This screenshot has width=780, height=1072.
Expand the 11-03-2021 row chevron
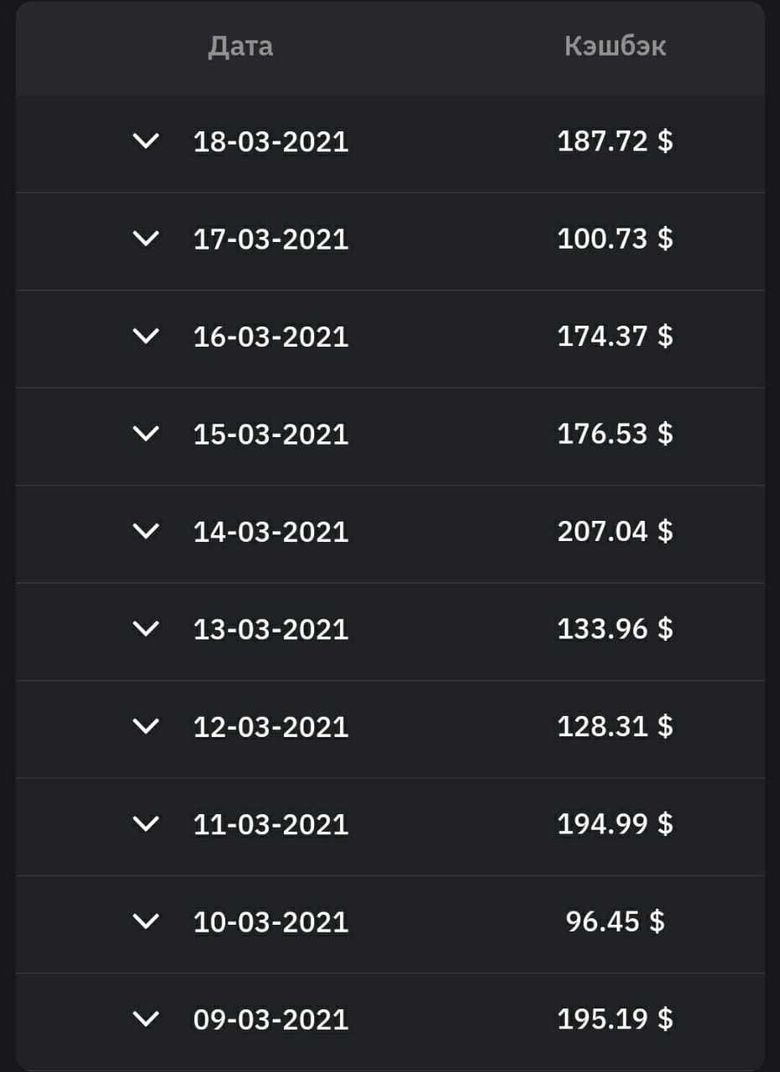(146, 823)
